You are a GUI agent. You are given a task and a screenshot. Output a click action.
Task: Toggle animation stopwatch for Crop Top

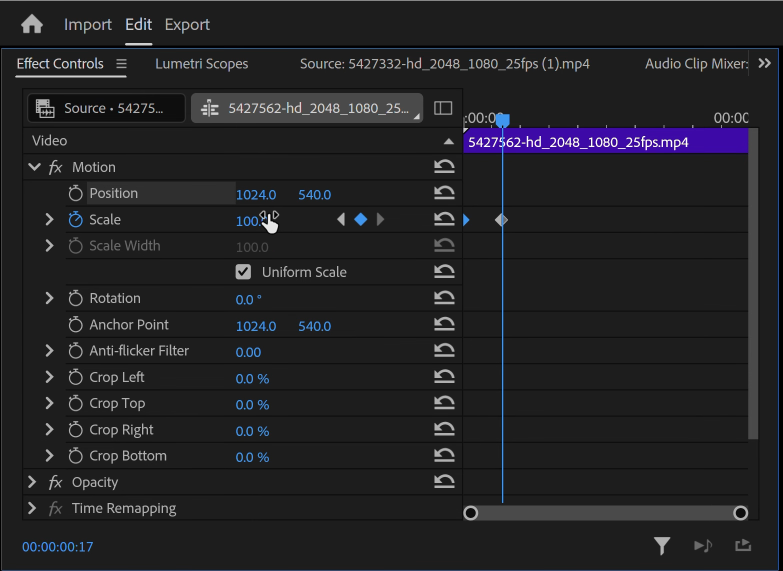tap(75, 403)
